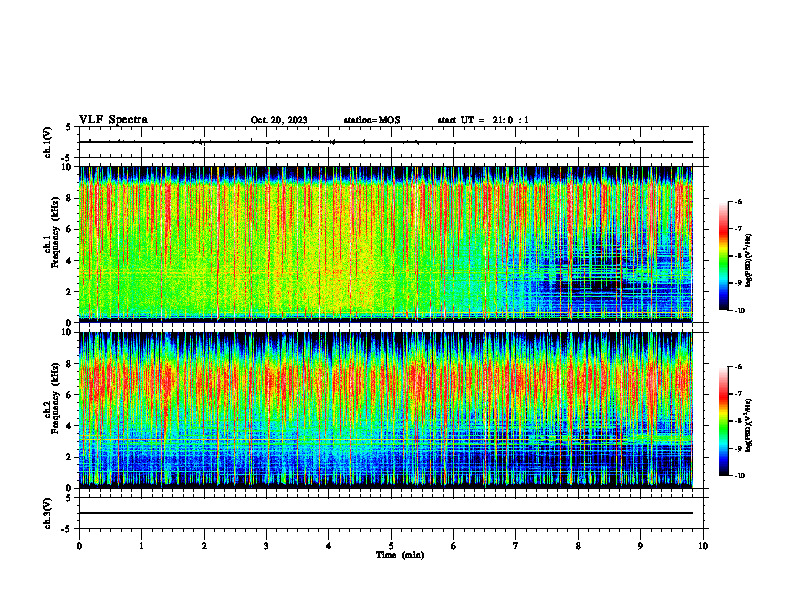The image size is (792, 612).
Task: Click time axis tick label "10"
Action: (x=703, y=546)
